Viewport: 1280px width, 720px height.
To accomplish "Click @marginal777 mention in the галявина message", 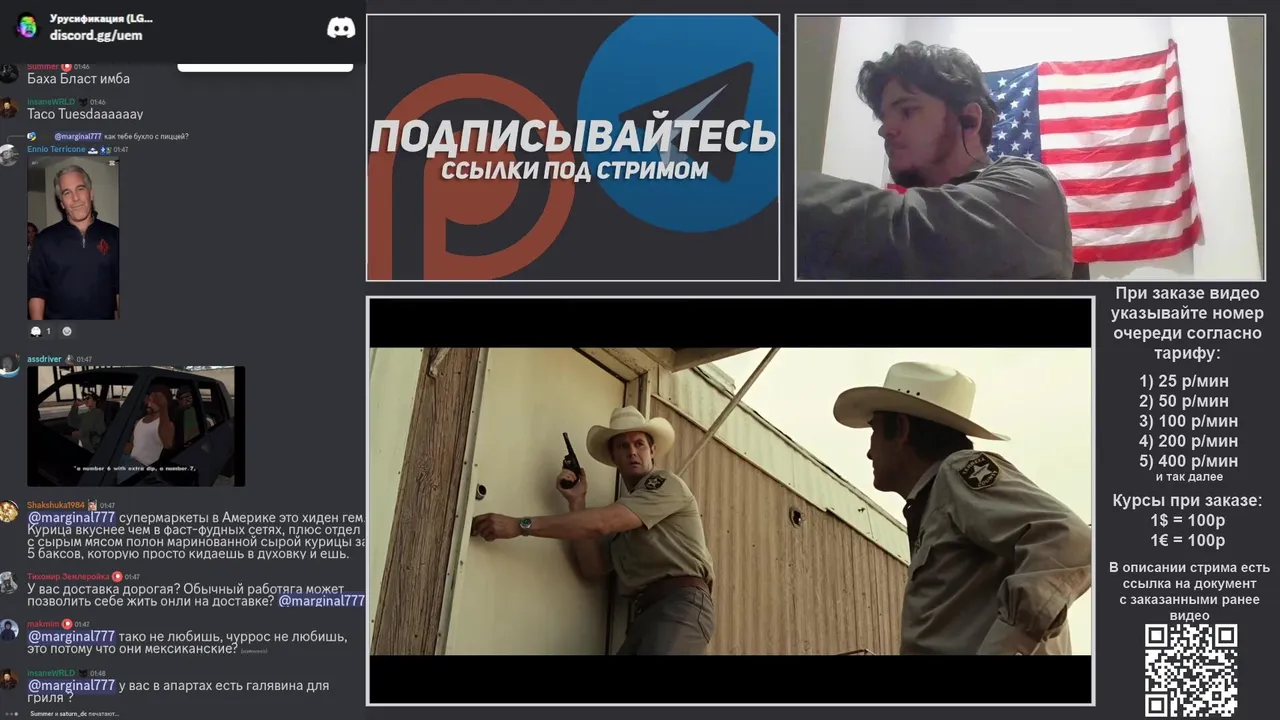I will (71, 685).
